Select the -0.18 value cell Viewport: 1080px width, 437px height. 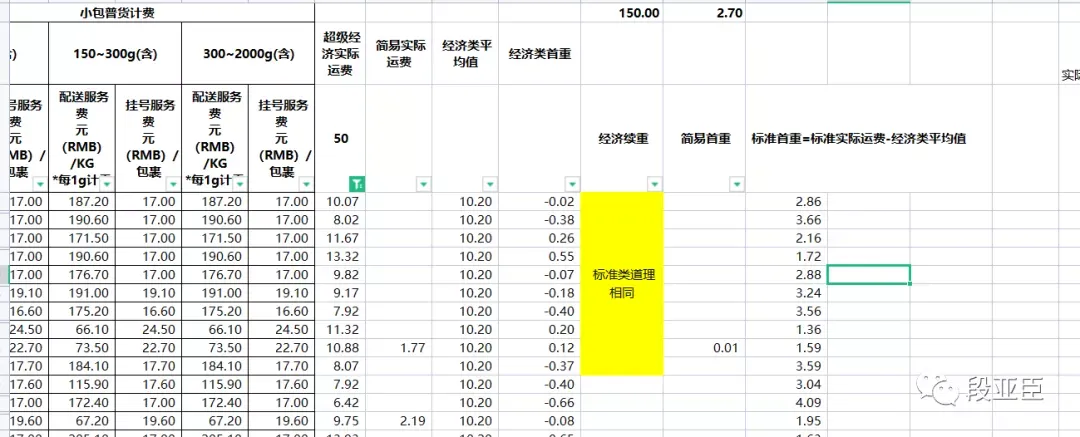[540, 292]
